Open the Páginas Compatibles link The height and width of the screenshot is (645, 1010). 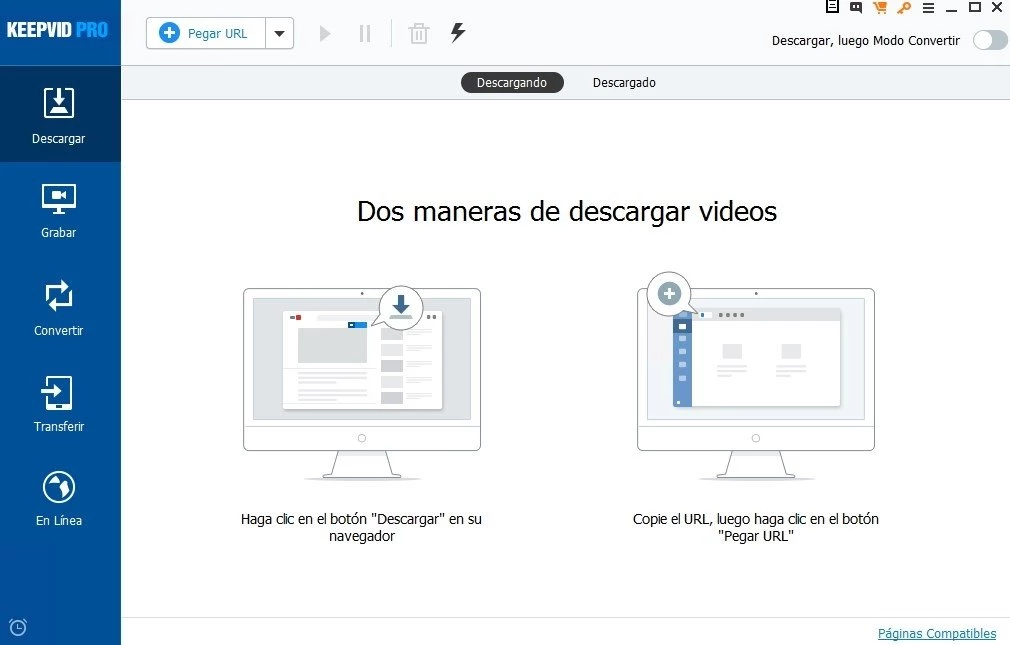click(936, 633)
